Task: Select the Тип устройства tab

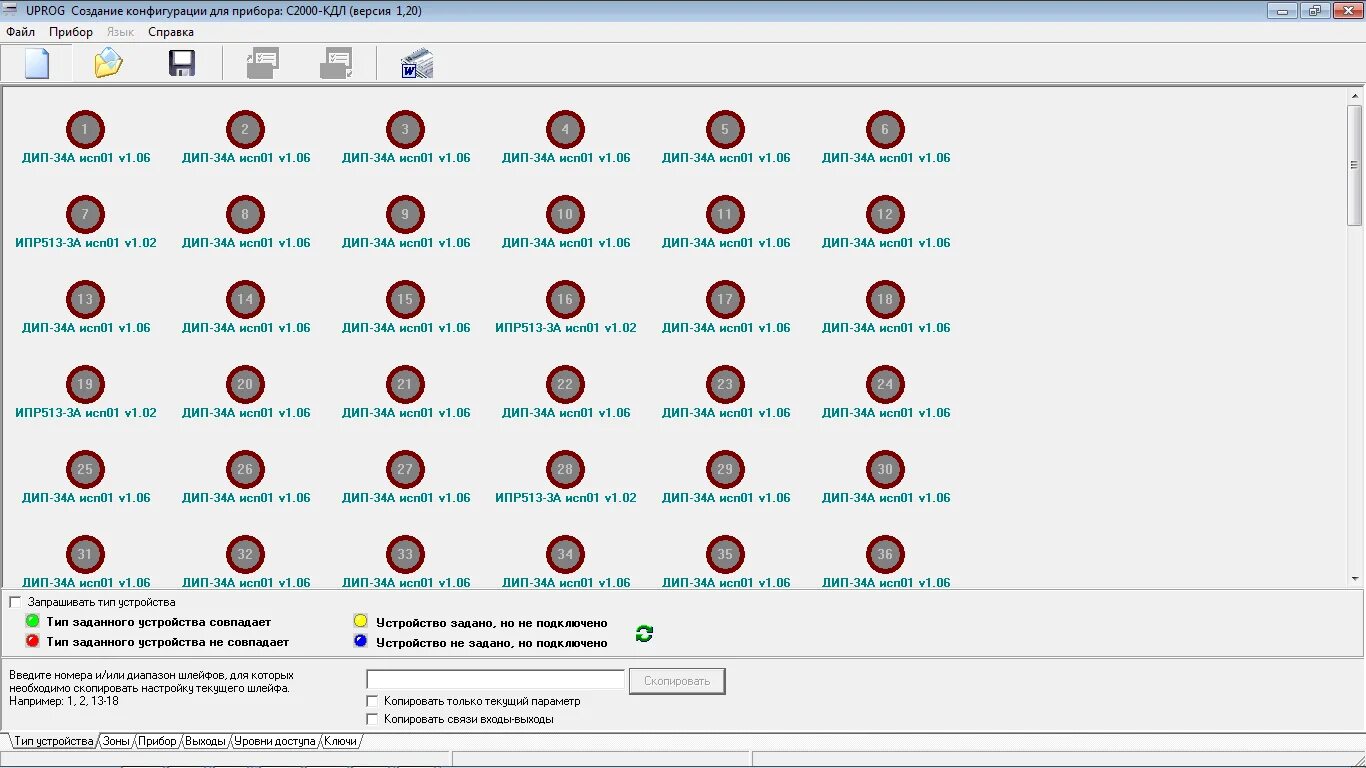Action: (53, 741)
